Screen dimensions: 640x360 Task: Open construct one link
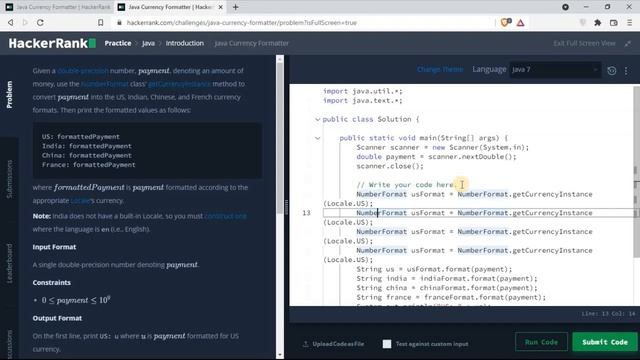(x=225, y=216)
